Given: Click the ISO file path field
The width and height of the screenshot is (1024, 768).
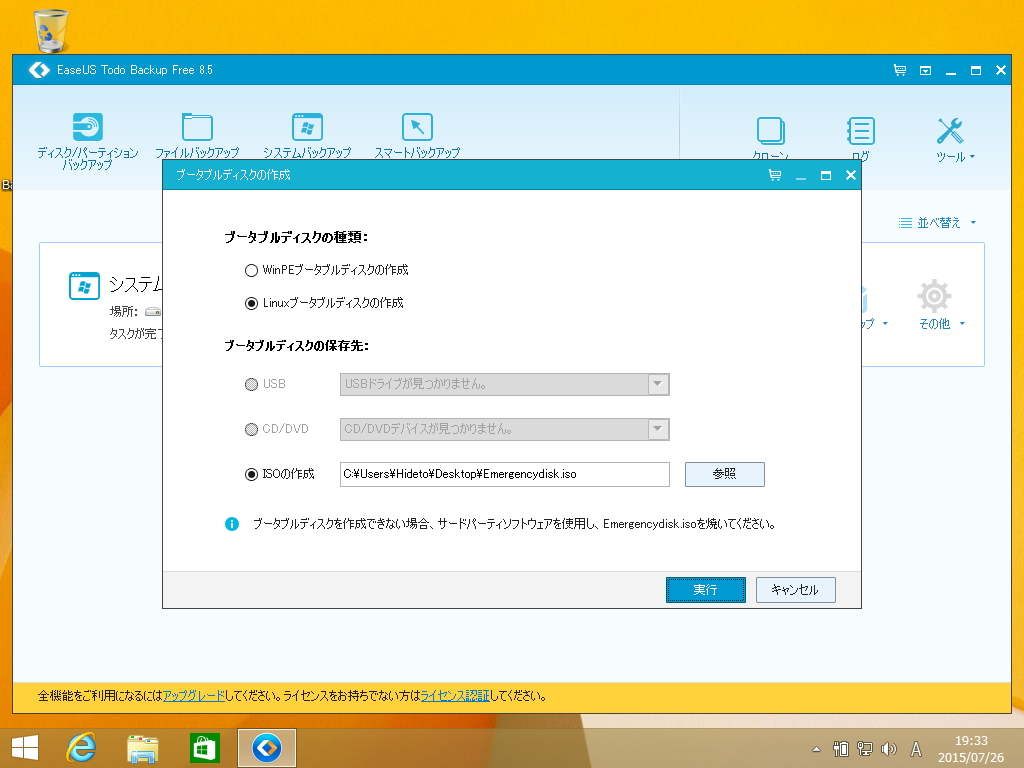Looking at the screenshot, I should (x=504, y=474).
